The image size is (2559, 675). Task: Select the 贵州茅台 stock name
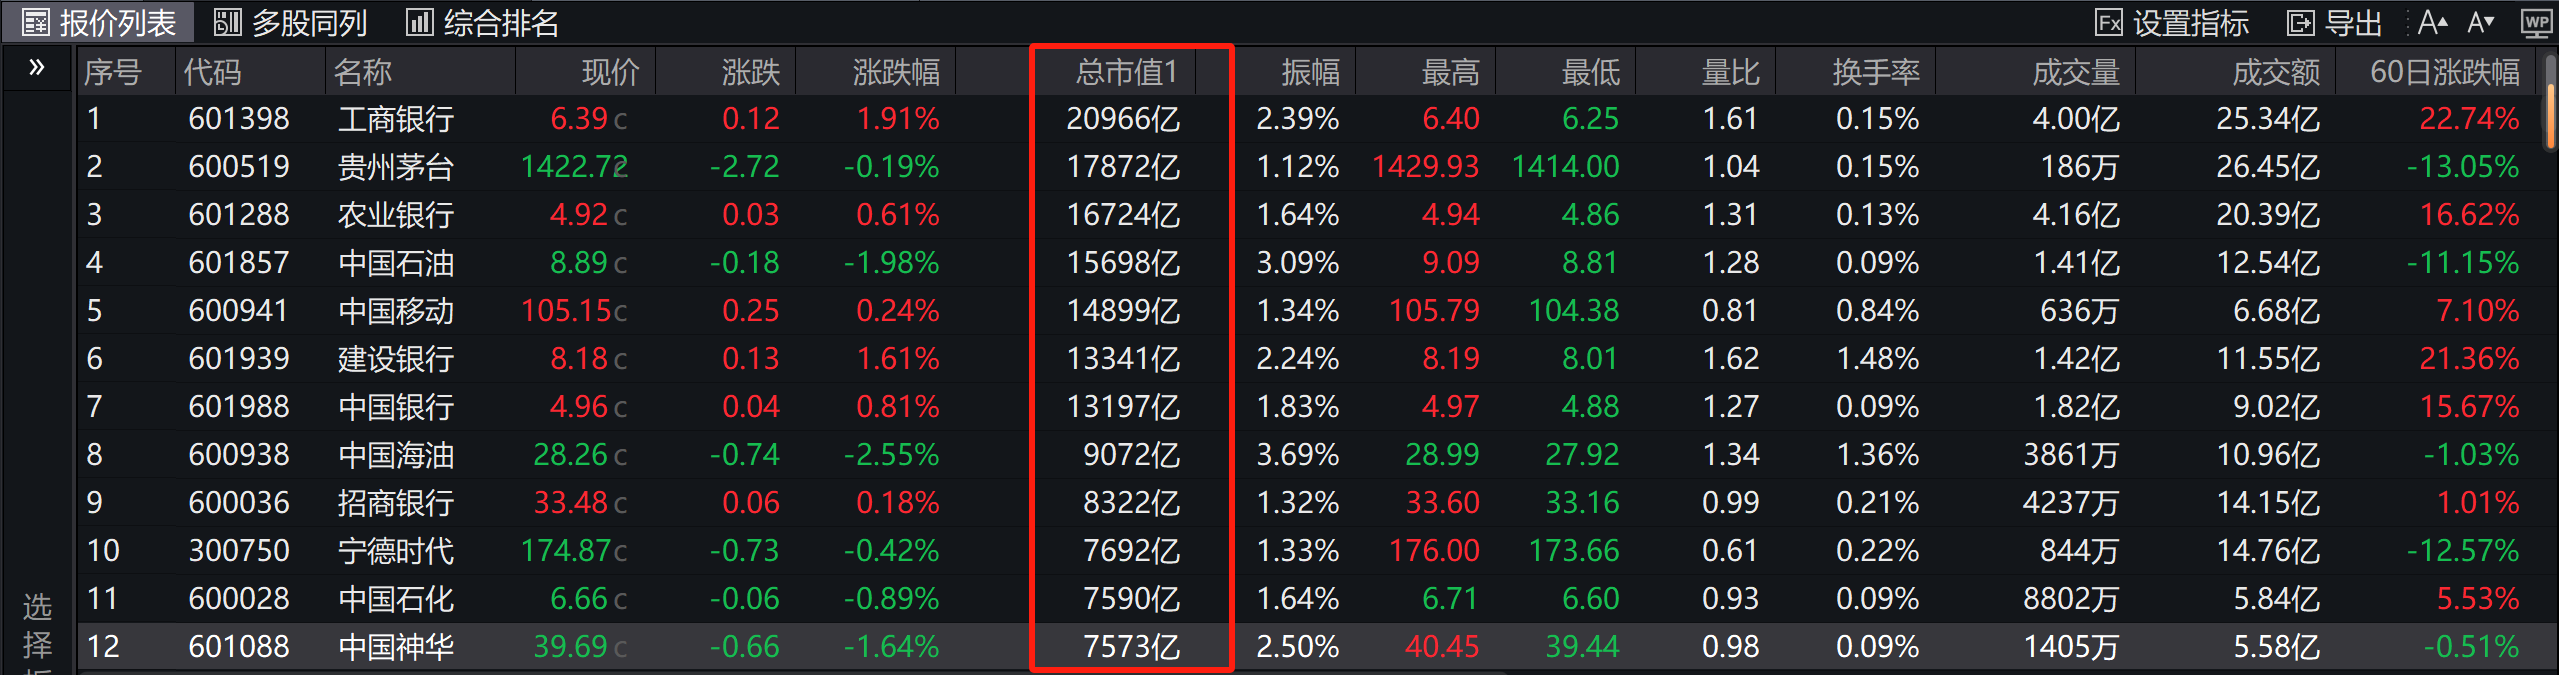pos(396,167)
